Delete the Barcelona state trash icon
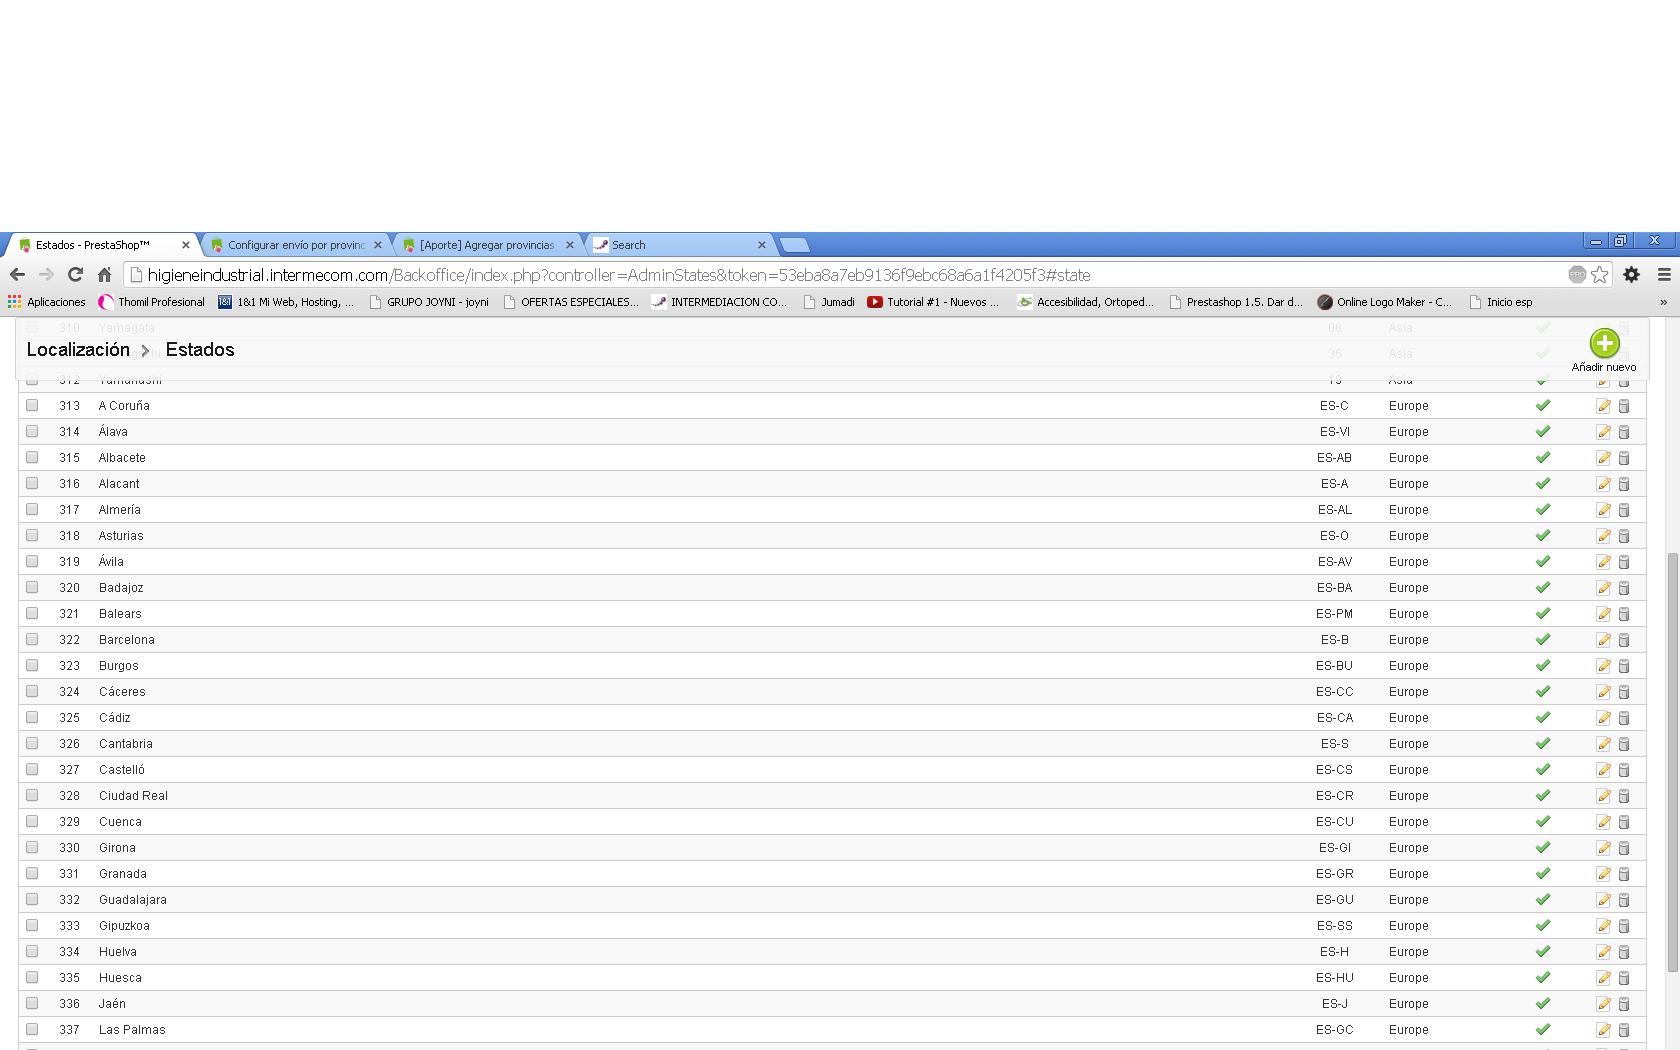 pos(1624,640)
